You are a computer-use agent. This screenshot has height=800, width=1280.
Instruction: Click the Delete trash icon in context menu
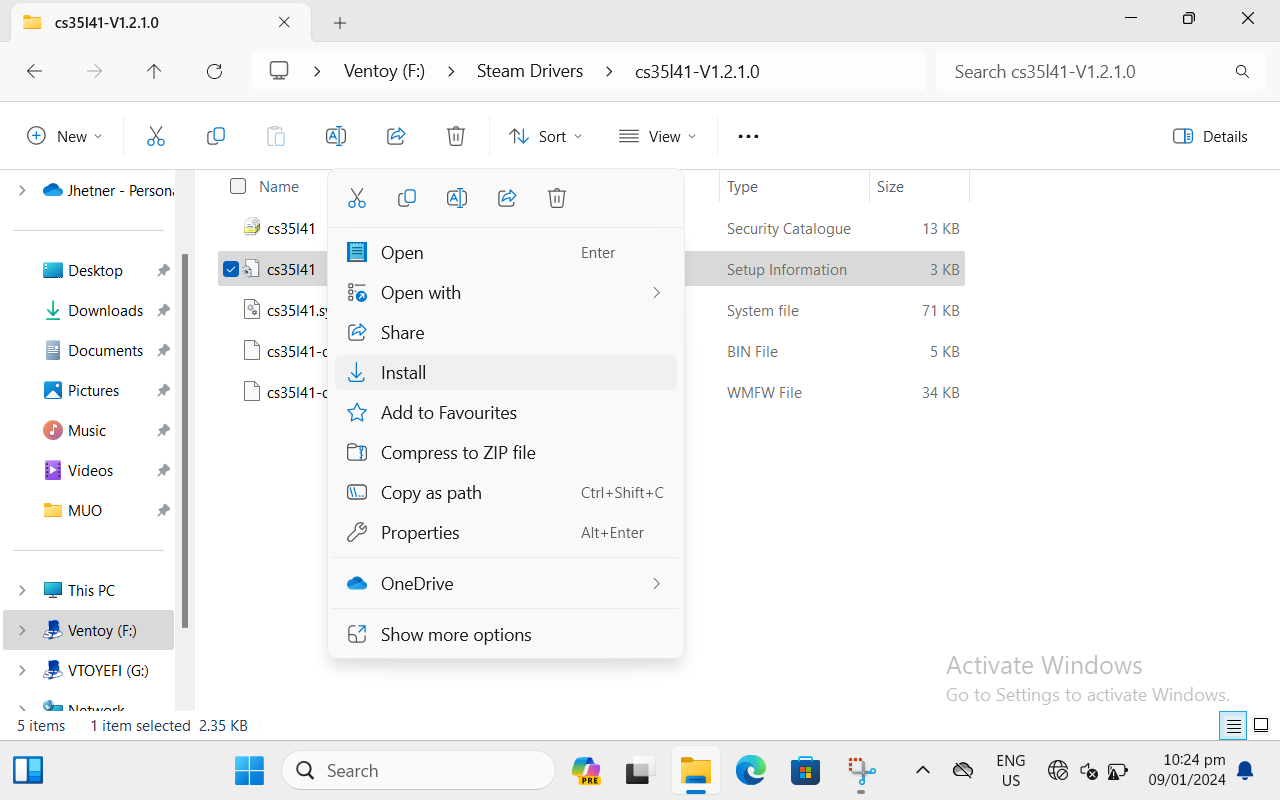tap(557, 198)
